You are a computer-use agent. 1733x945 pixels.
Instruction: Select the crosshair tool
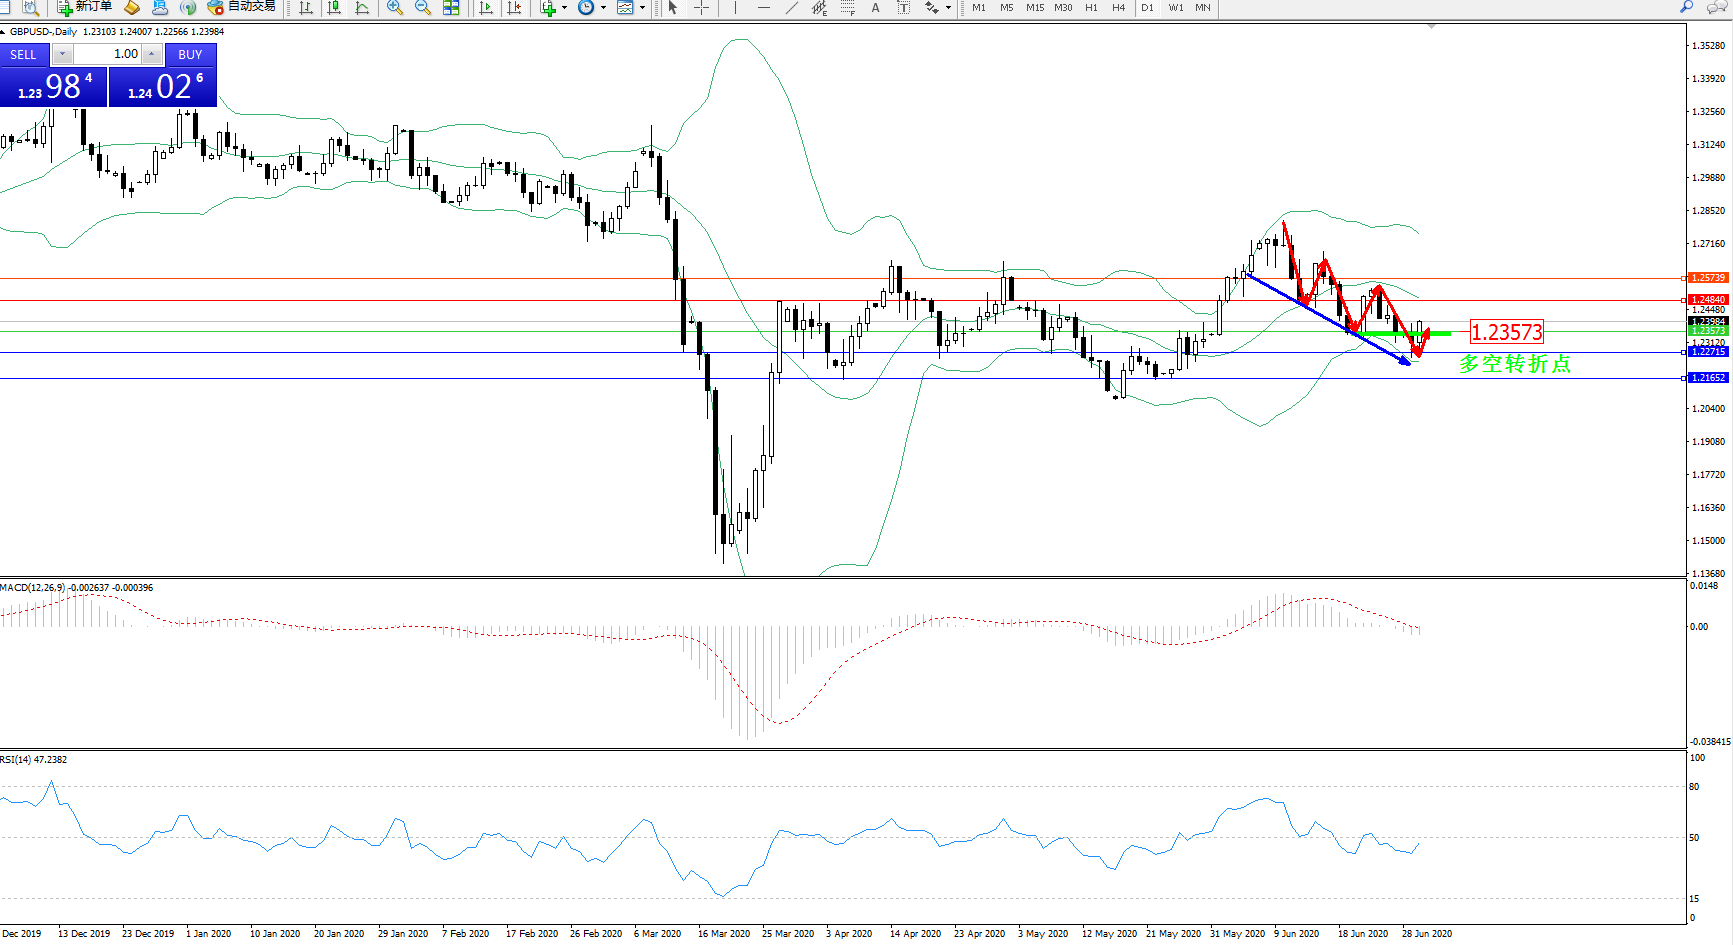coord(702,8)
